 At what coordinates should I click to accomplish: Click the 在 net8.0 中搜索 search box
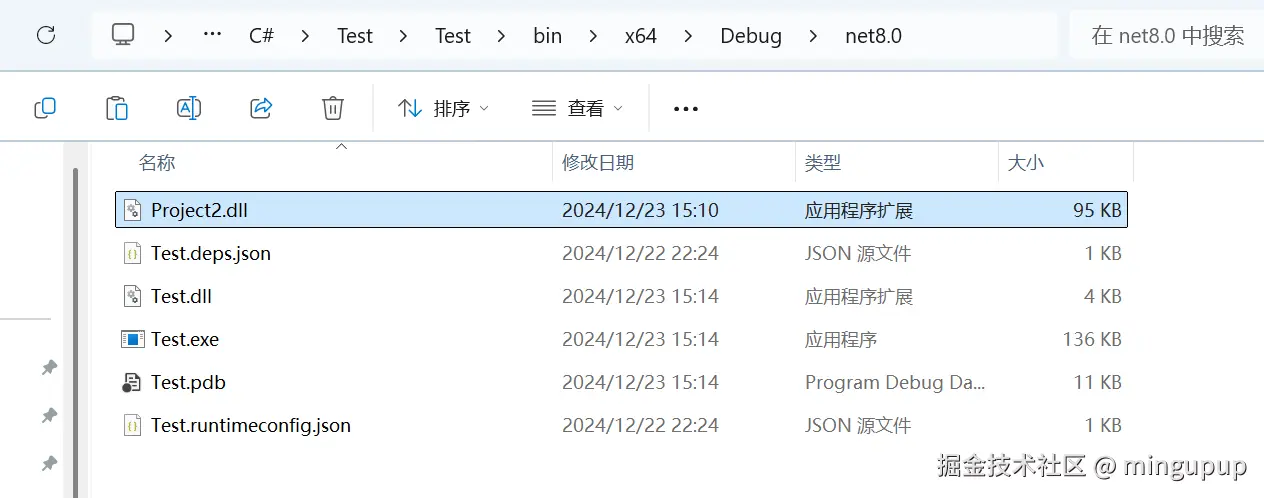(x=1166, y=36)
